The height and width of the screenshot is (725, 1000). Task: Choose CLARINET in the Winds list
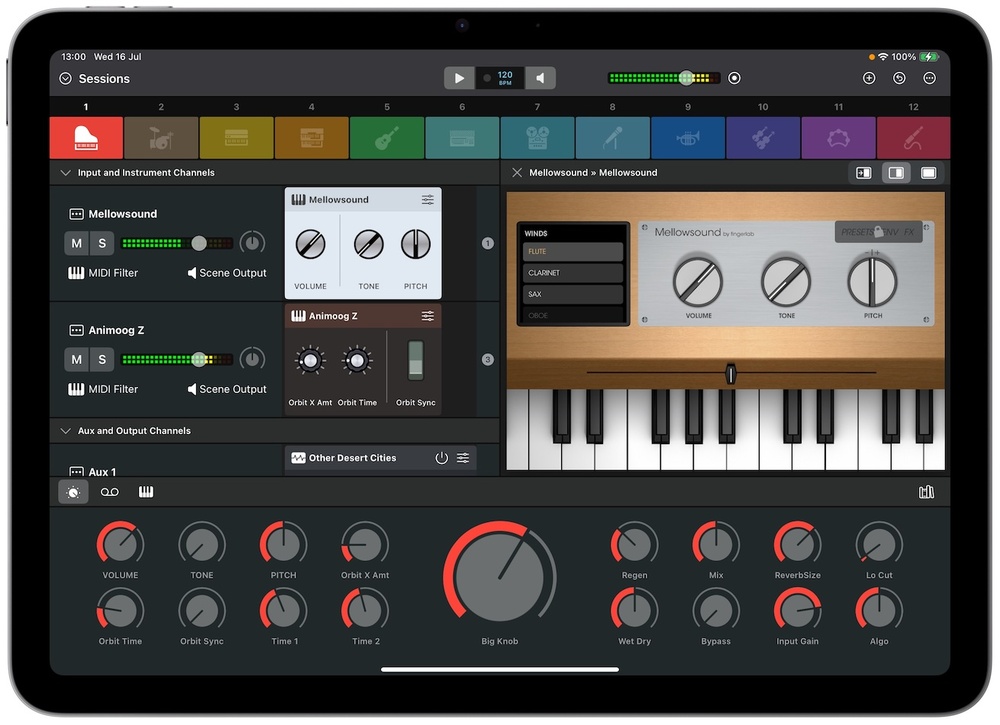[573, 273]
